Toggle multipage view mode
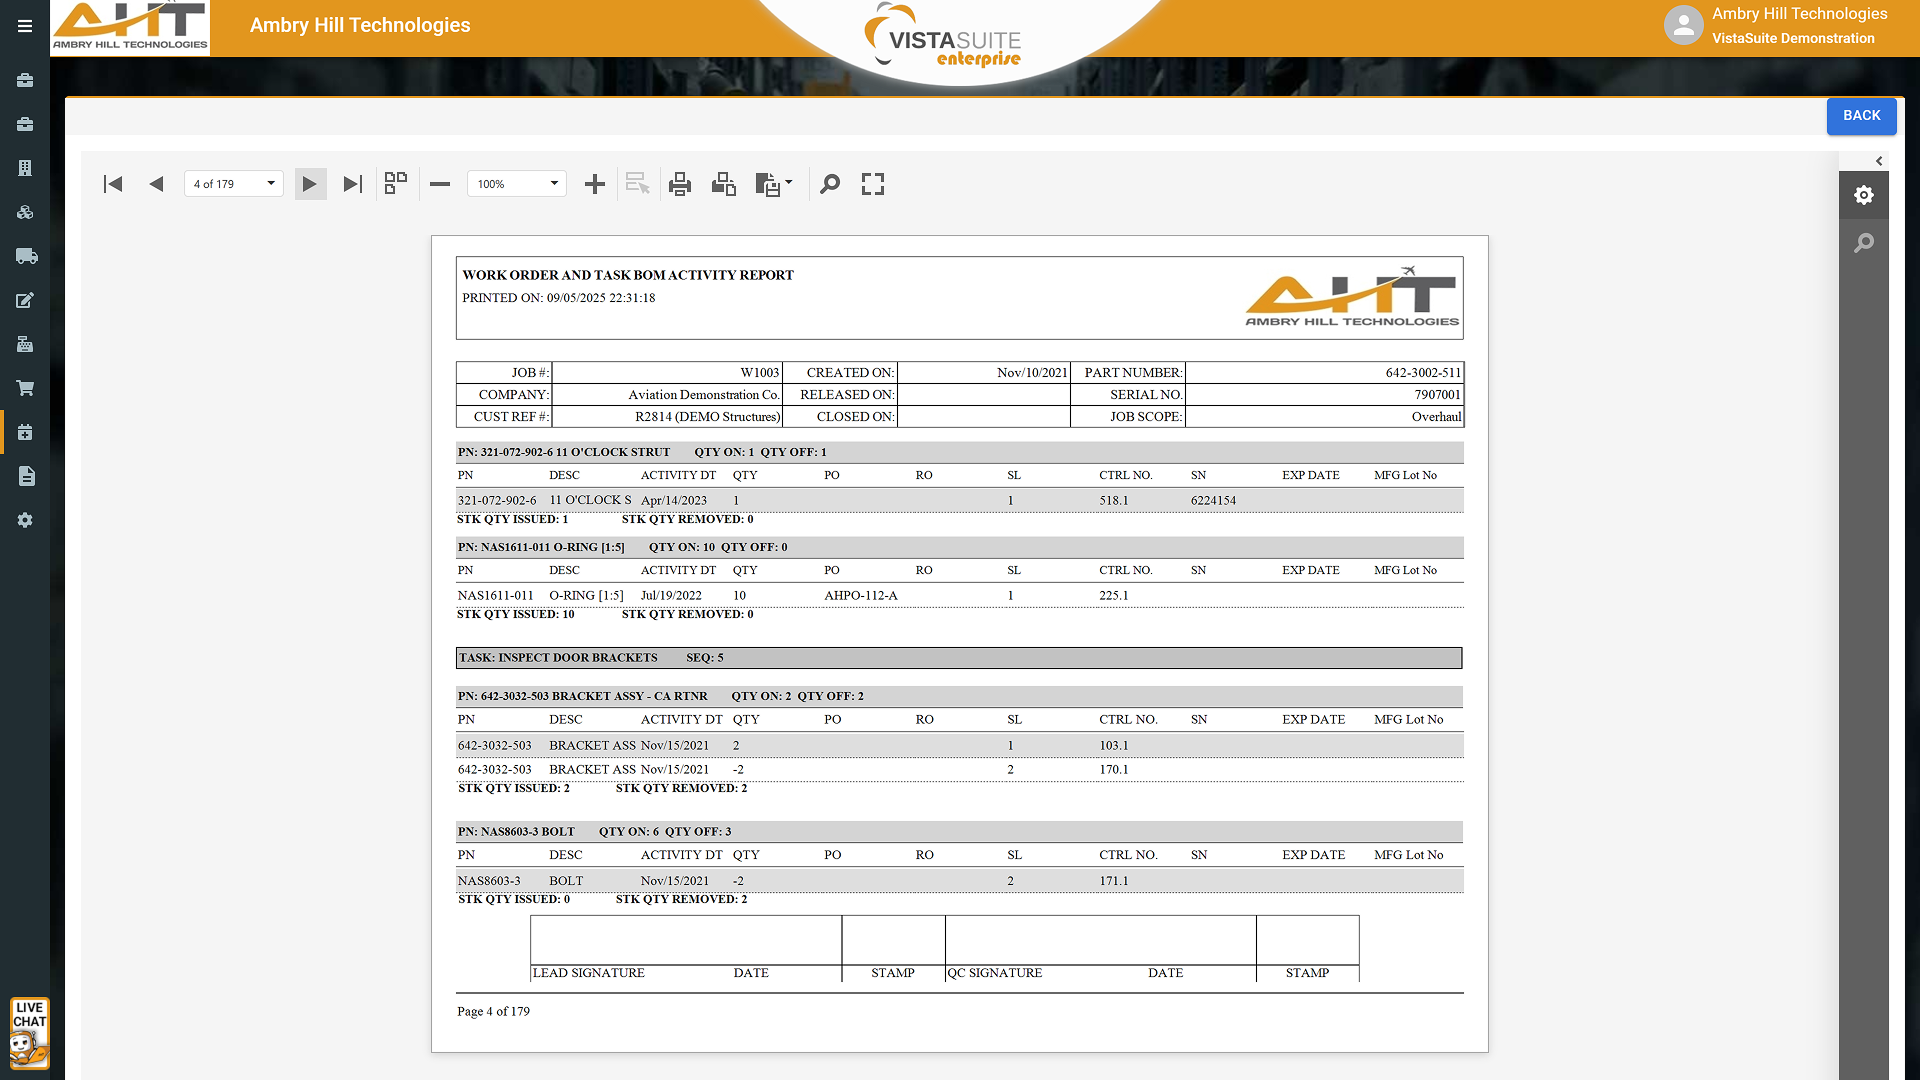Image resolution: width=1920 pixels, height=1080 pixels. pos(396,183)
